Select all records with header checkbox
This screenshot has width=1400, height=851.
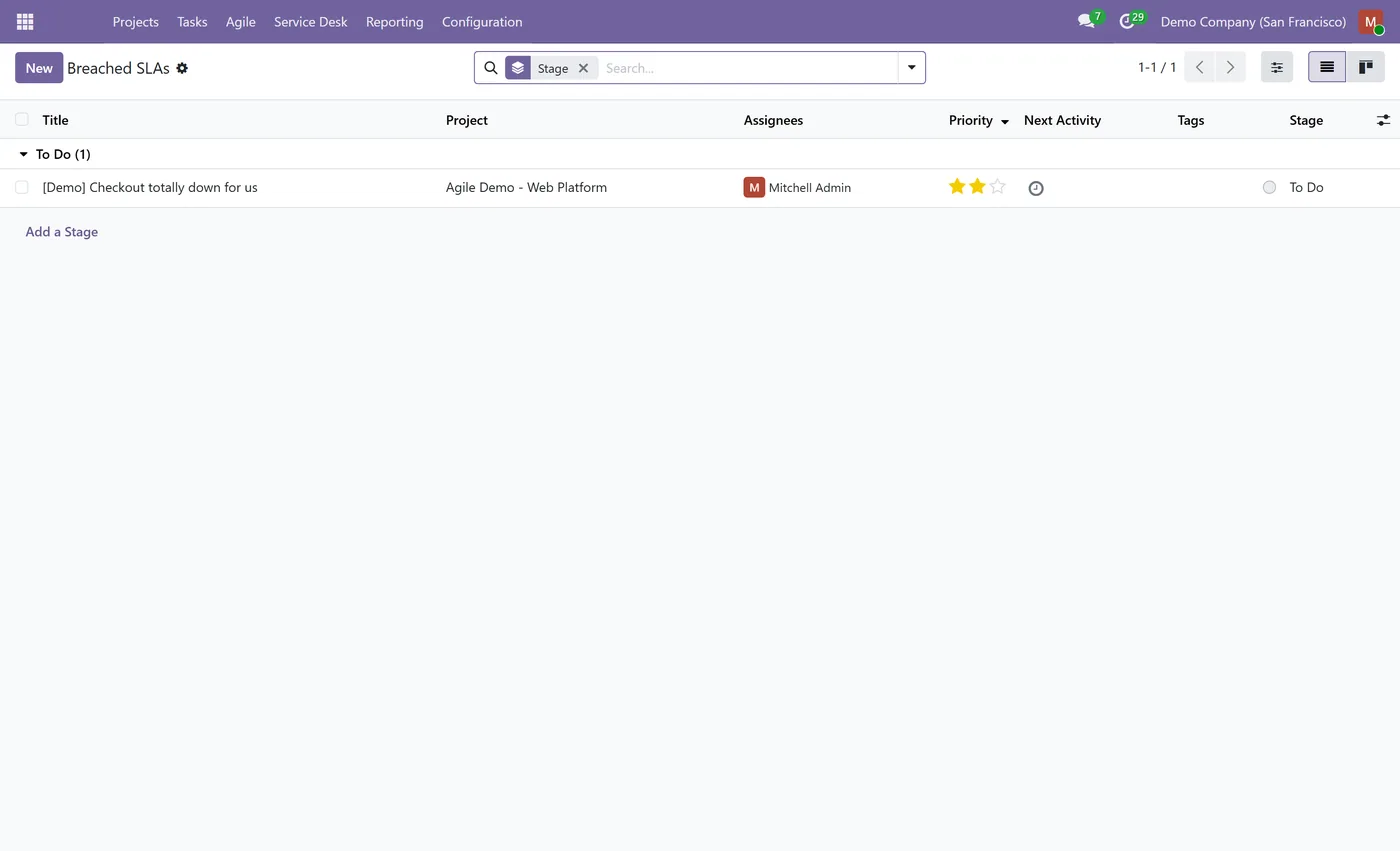(22, 120)
